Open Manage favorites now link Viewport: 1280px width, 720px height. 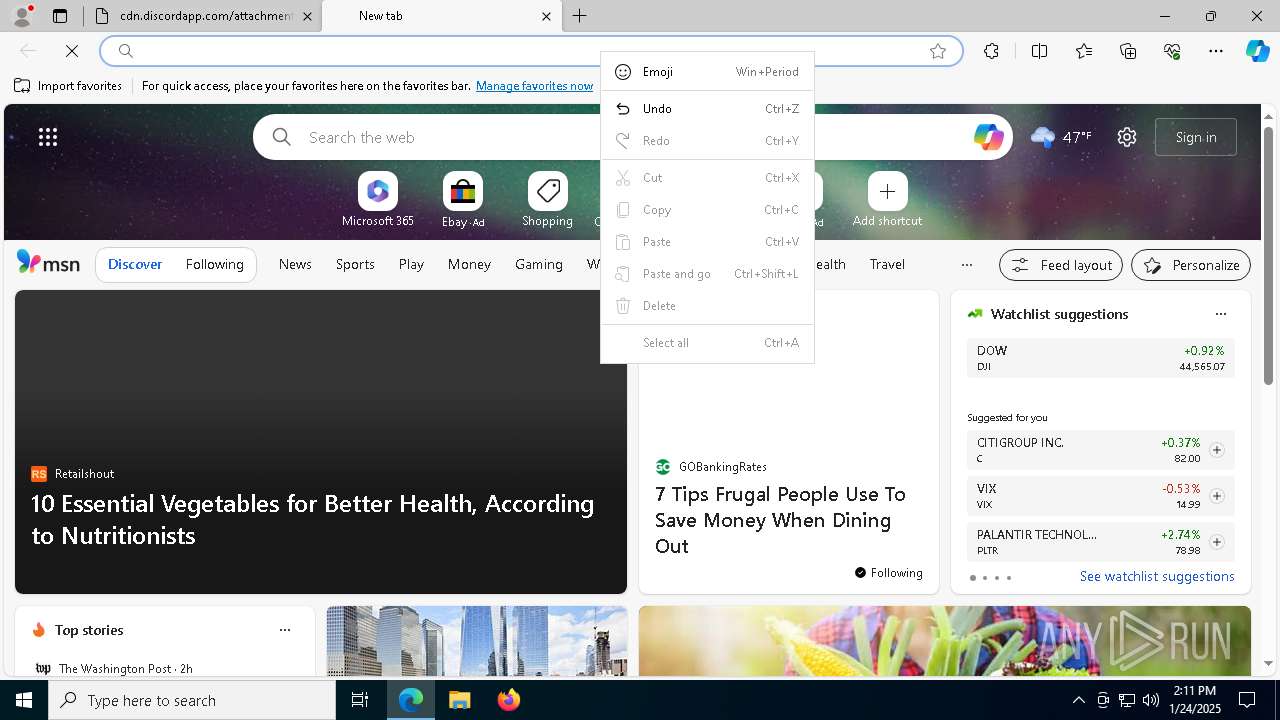pyautogui.click(x=535, y=86)
